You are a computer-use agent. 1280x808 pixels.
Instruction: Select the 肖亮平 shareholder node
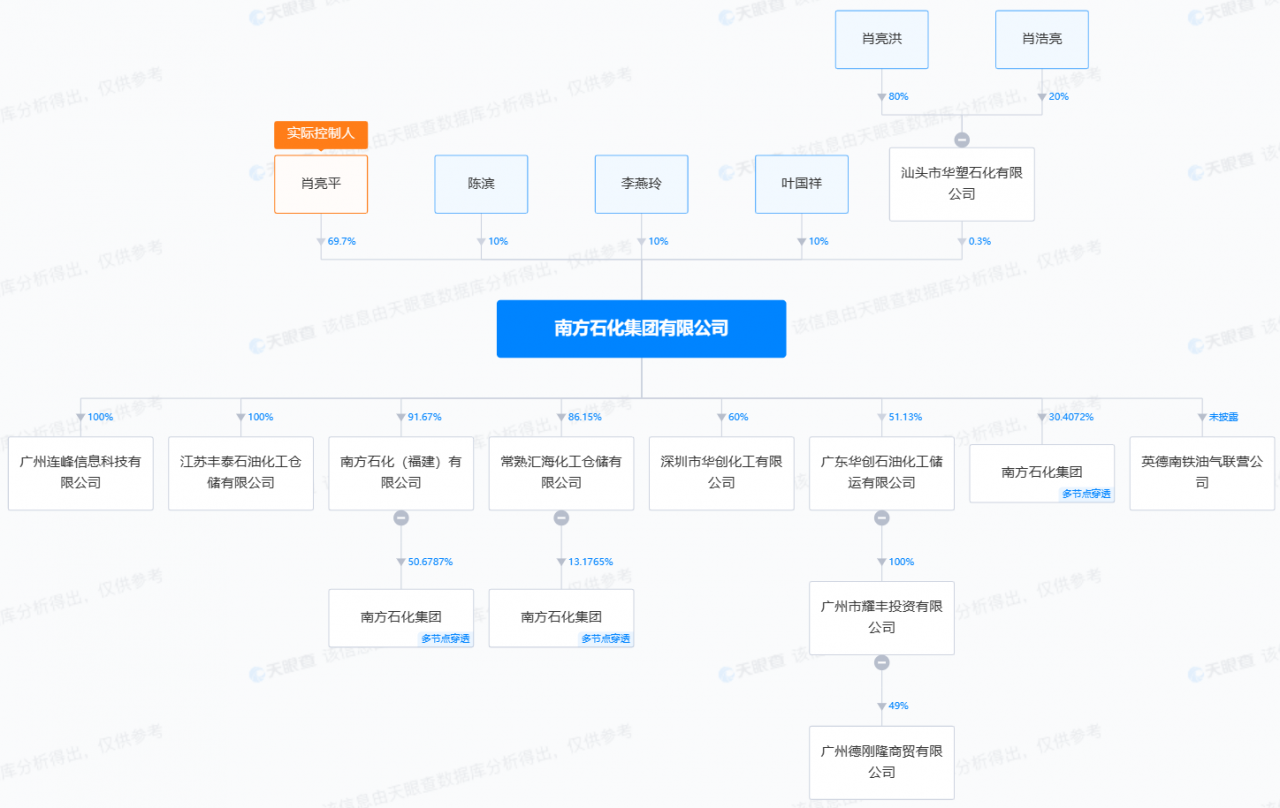tap(321, 184)
